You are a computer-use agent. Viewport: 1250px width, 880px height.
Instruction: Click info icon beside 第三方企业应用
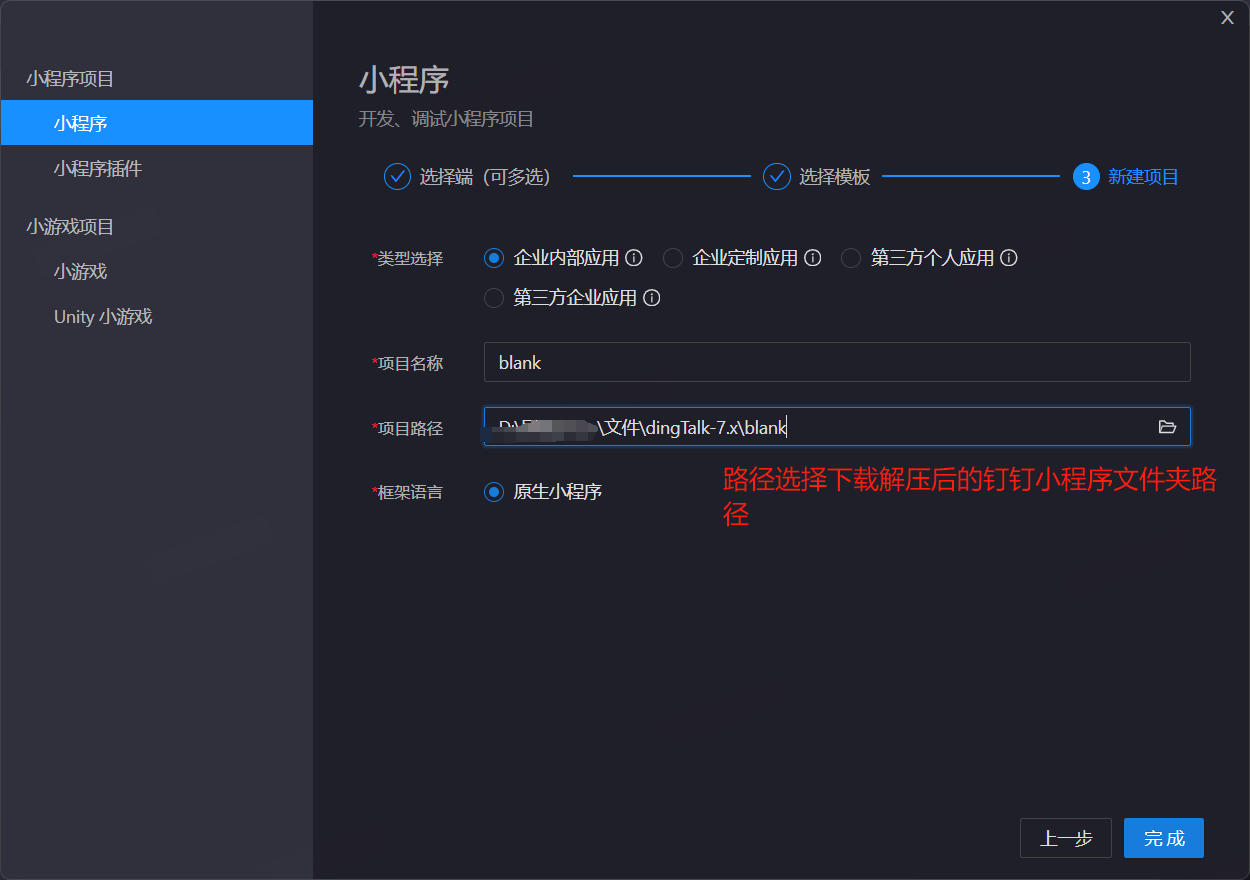pos(651,298)
